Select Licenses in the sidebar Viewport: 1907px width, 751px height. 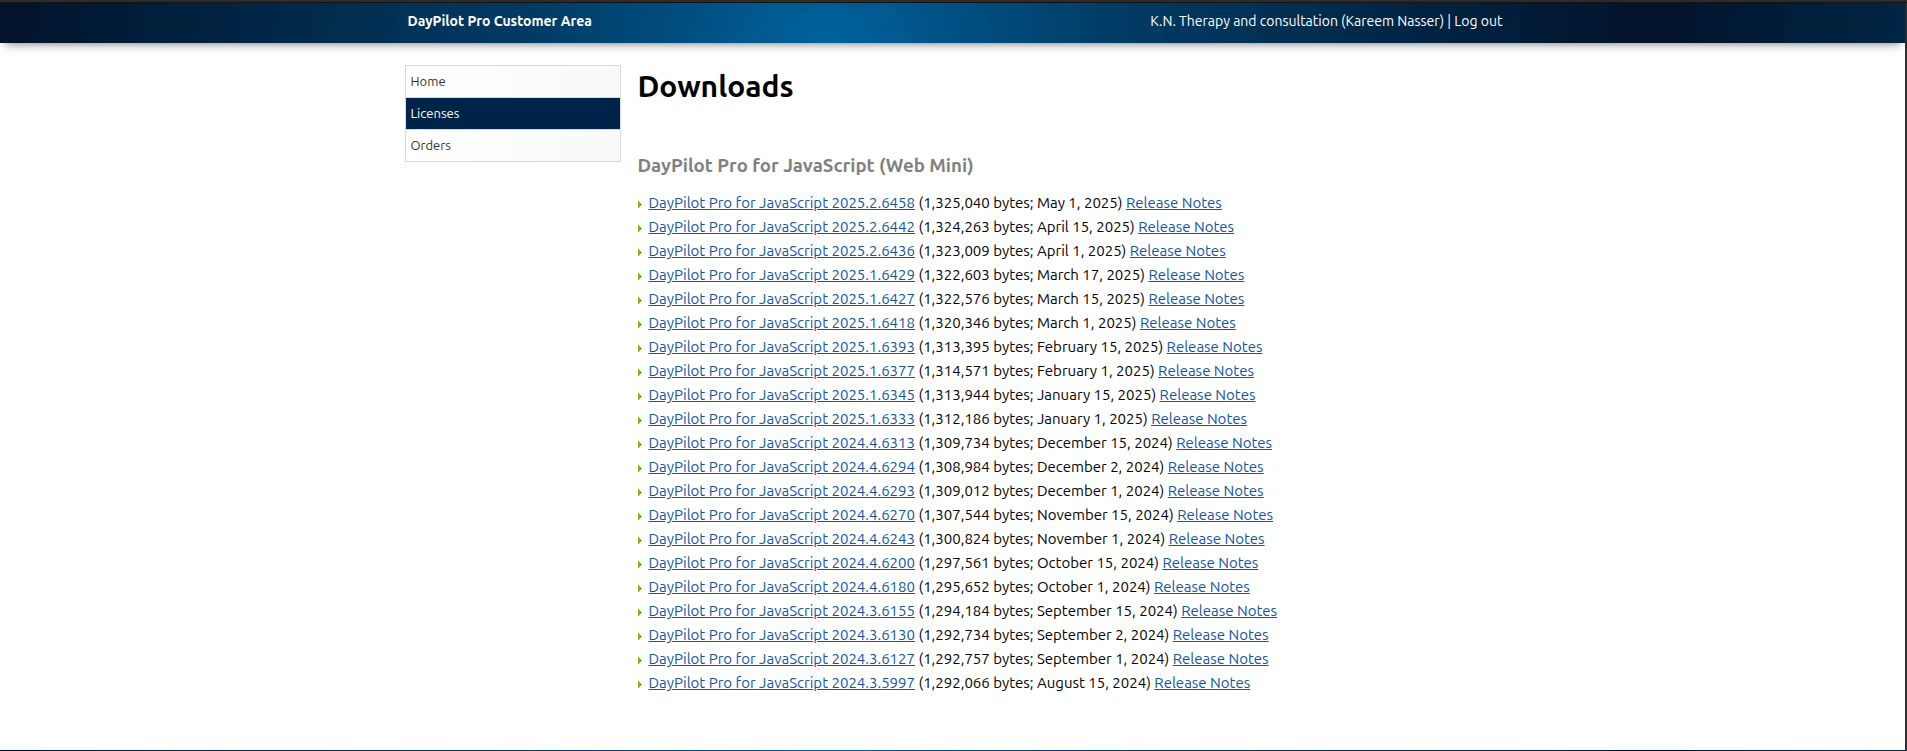(x=435, y=114)
